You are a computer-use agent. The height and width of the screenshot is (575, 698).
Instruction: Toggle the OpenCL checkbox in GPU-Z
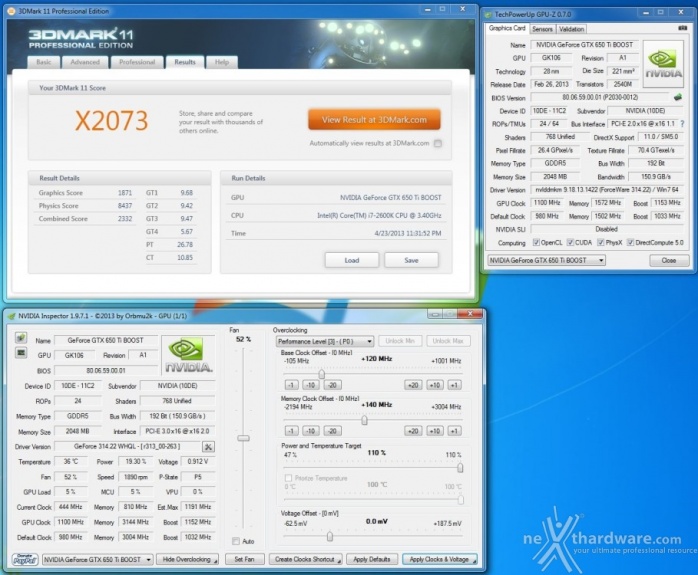(536, 243)
